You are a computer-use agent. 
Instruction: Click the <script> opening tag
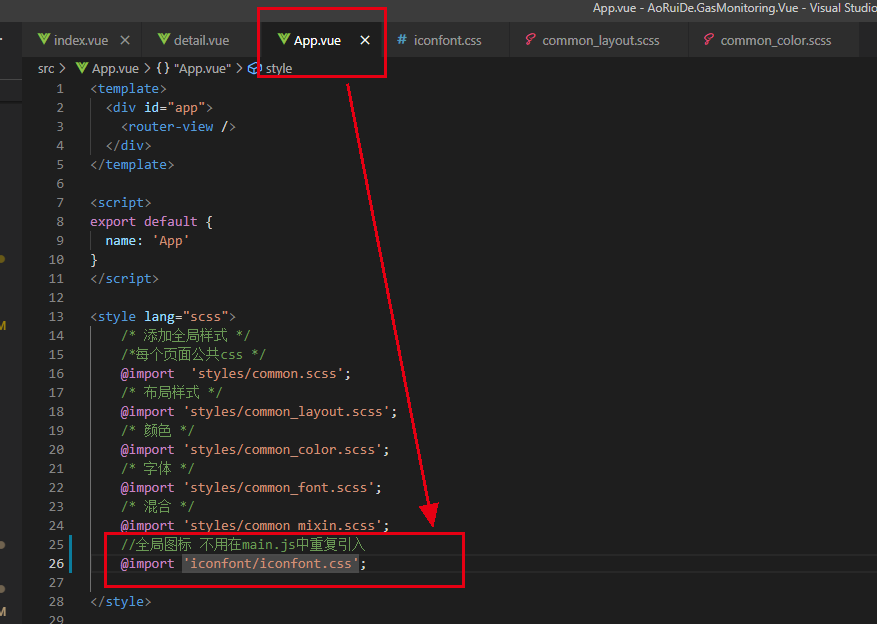121,203
